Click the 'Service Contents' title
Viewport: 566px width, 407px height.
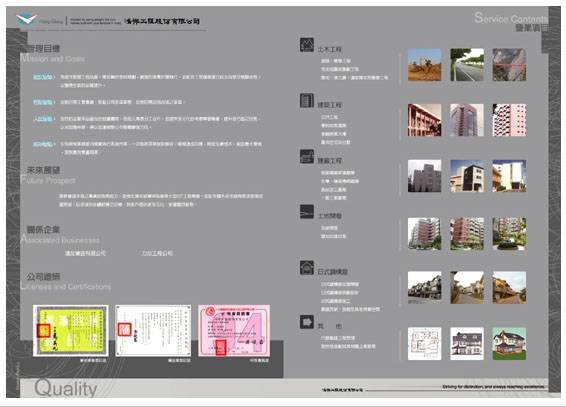click(x=511, y=18)
